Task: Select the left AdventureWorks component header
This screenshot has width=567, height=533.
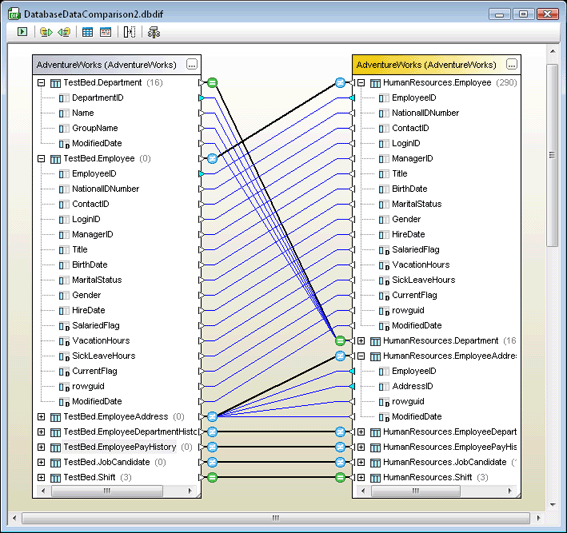Action: click(x=117, y=65)
